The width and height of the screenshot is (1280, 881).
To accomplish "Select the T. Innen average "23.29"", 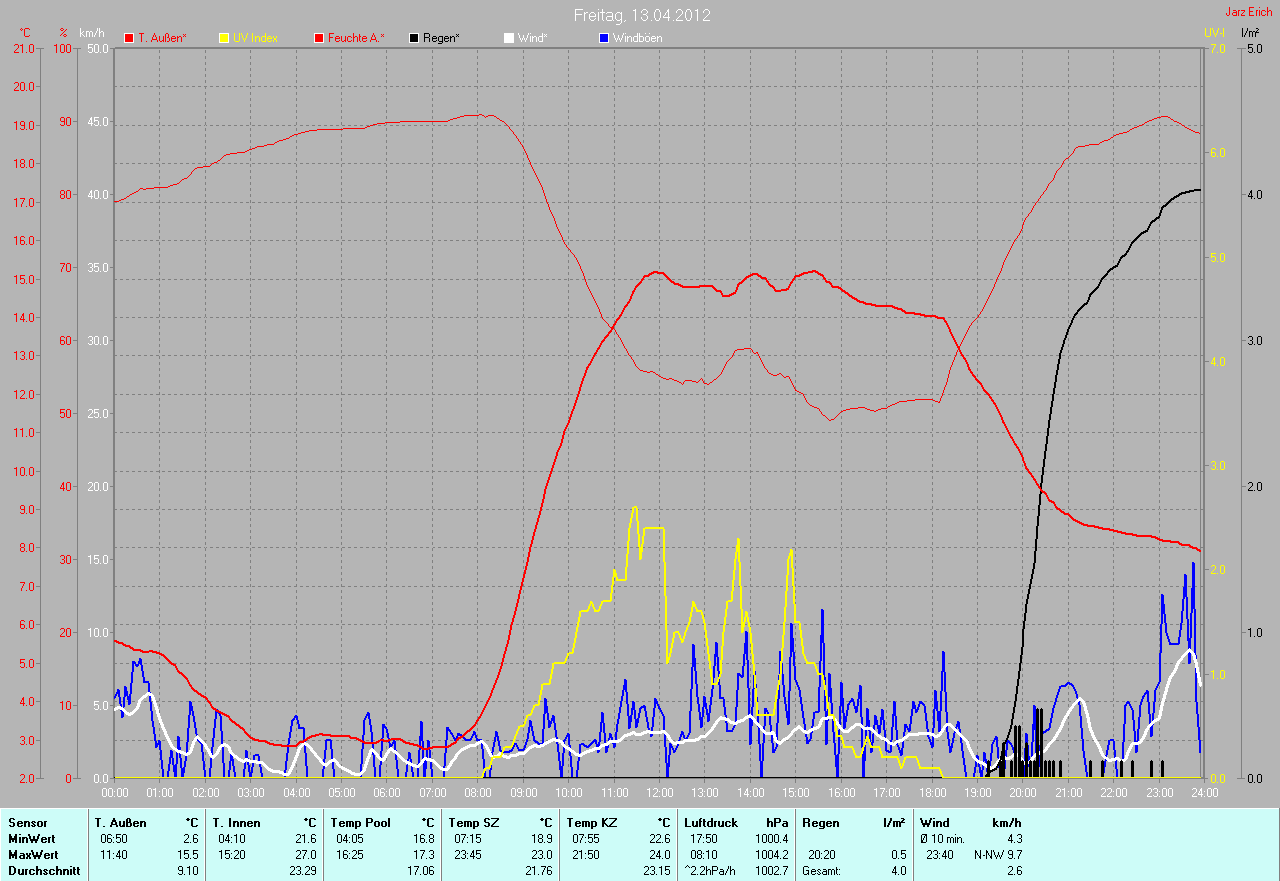I will 302,871.
